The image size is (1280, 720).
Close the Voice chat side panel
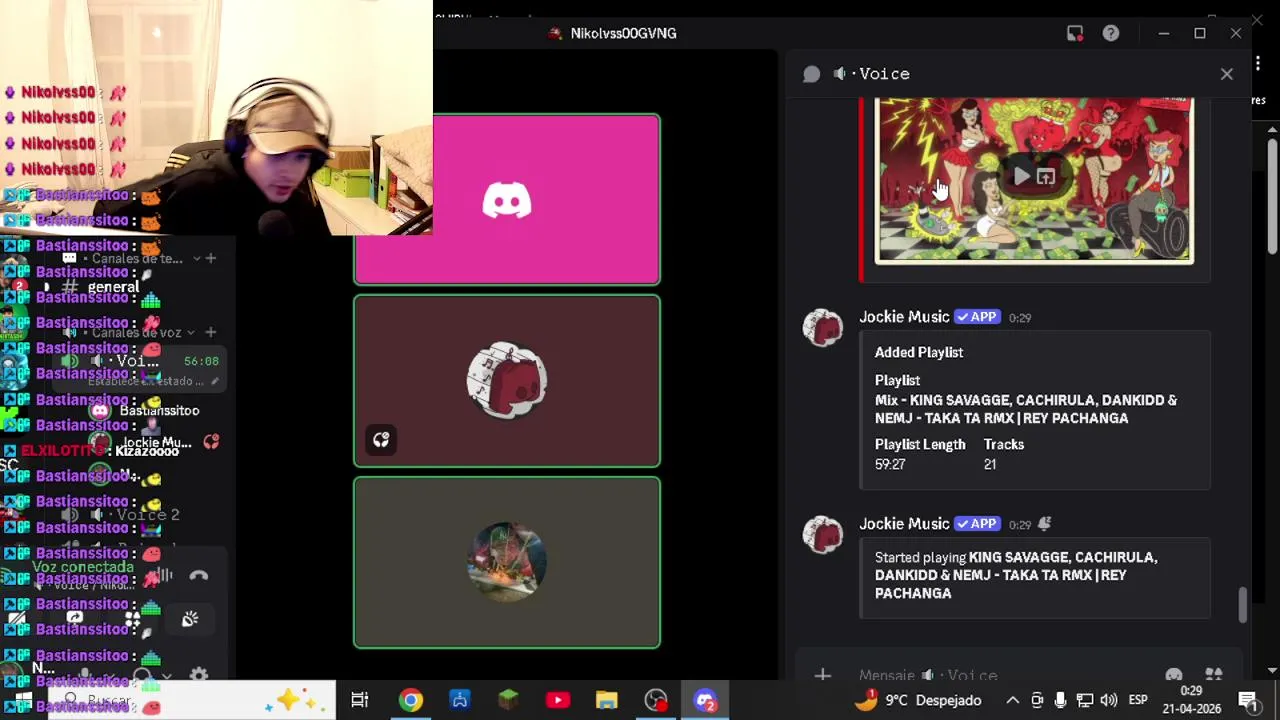point(1227,74)
